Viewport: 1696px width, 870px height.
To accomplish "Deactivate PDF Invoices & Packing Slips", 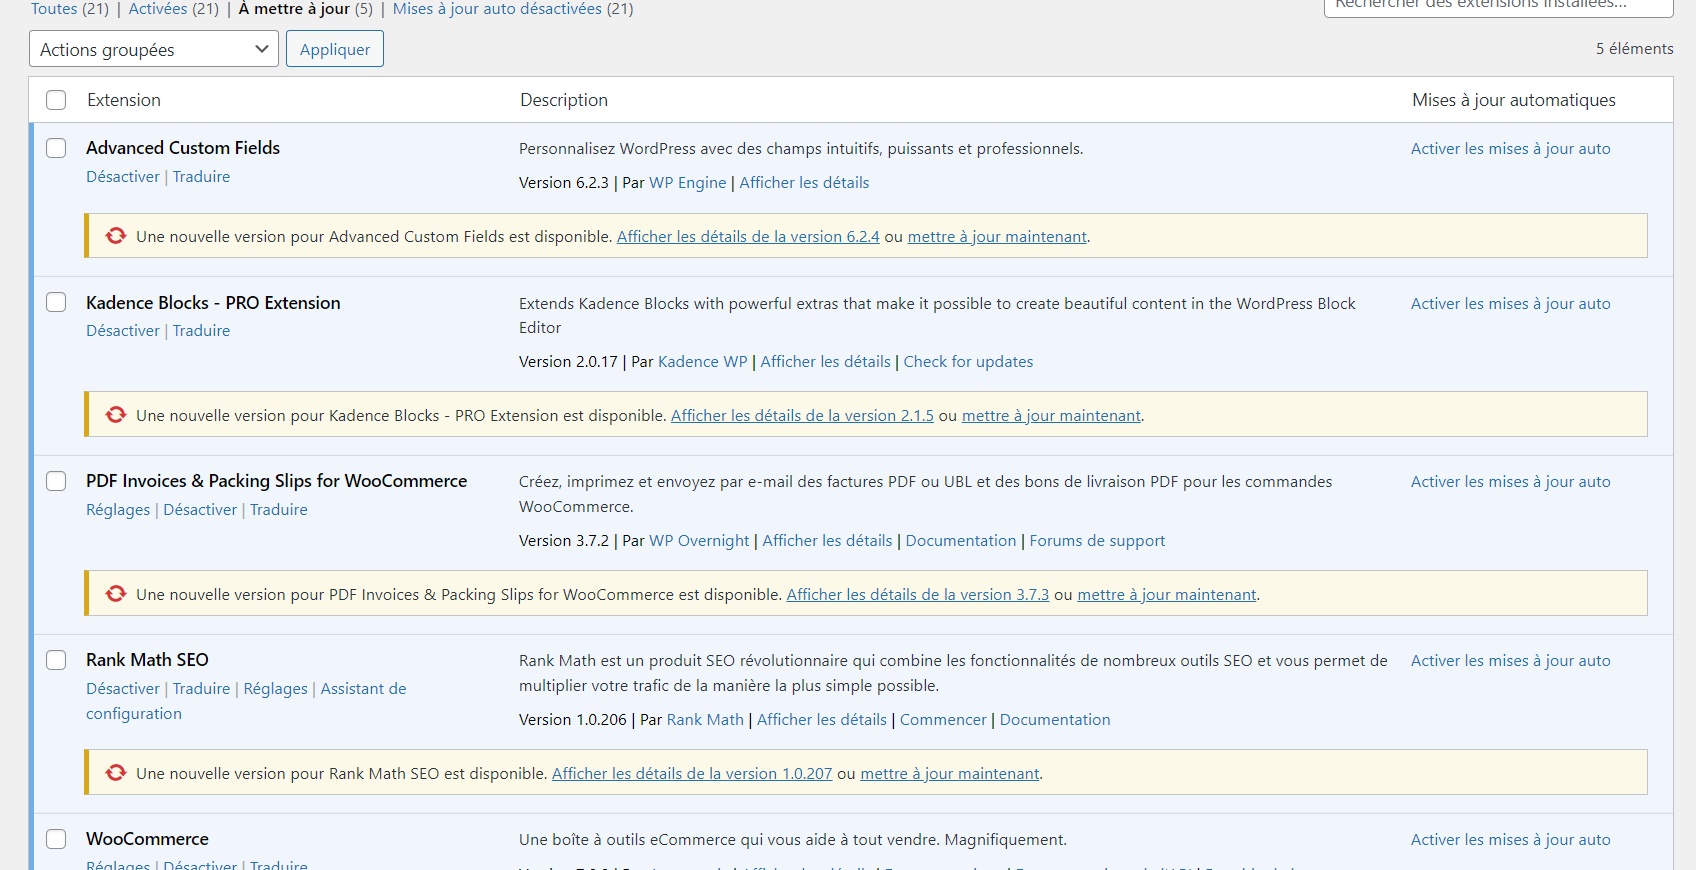I will [x=200, y=509].
